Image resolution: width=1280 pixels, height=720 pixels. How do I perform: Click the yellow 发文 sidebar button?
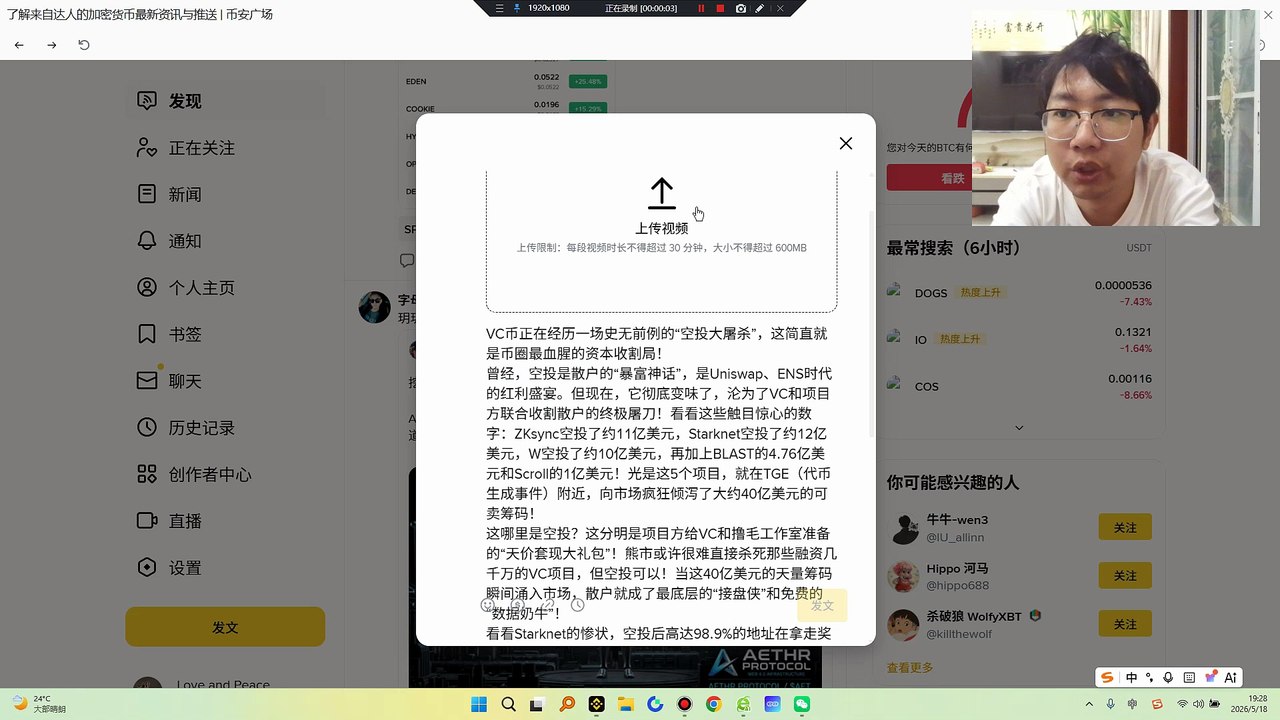[225, 628]
